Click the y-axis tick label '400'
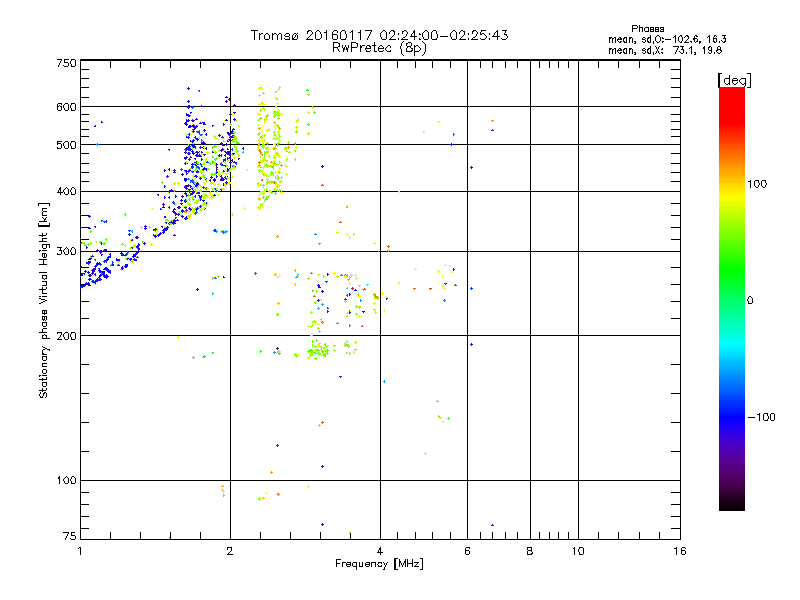Image resolution: width=800 pixels, height=600 pixels. click(x=67, y=191)
